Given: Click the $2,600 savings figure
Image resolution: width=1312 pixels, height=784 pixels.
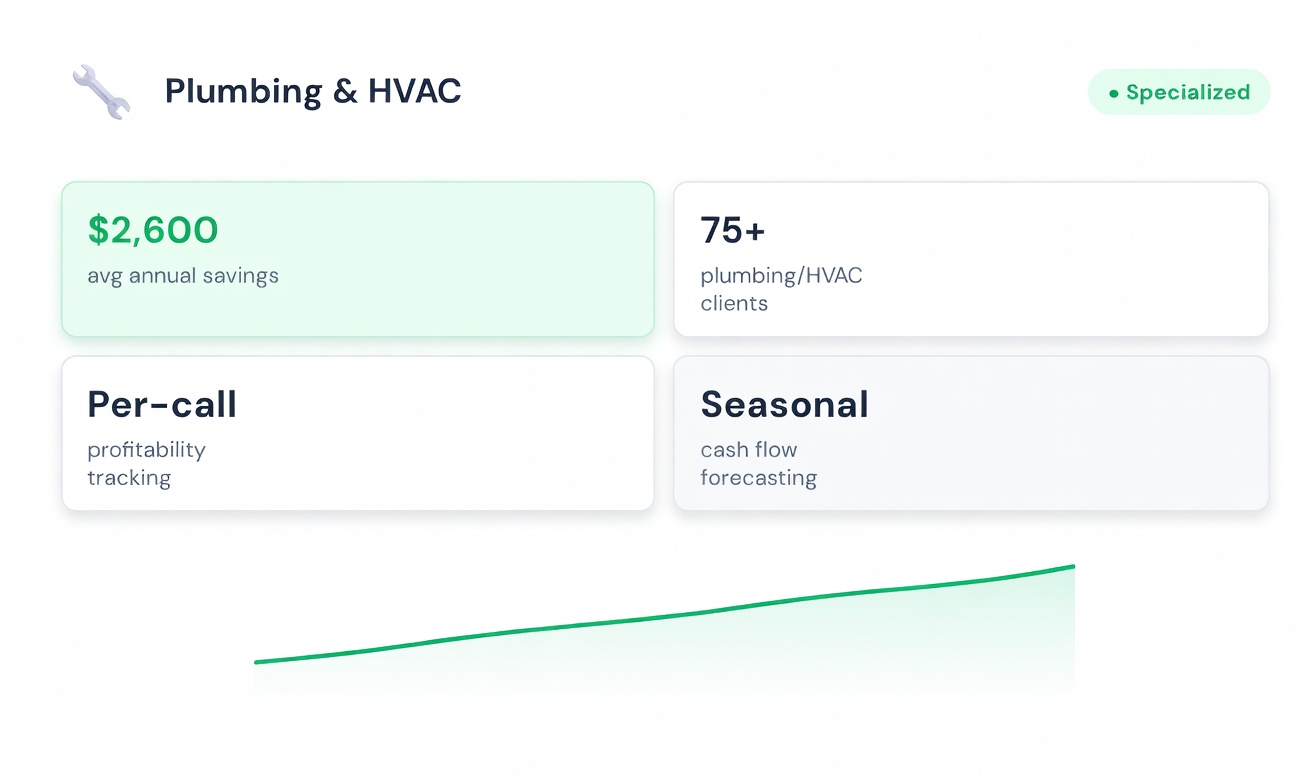Looking at the screenshot, I should pos(153,231).
